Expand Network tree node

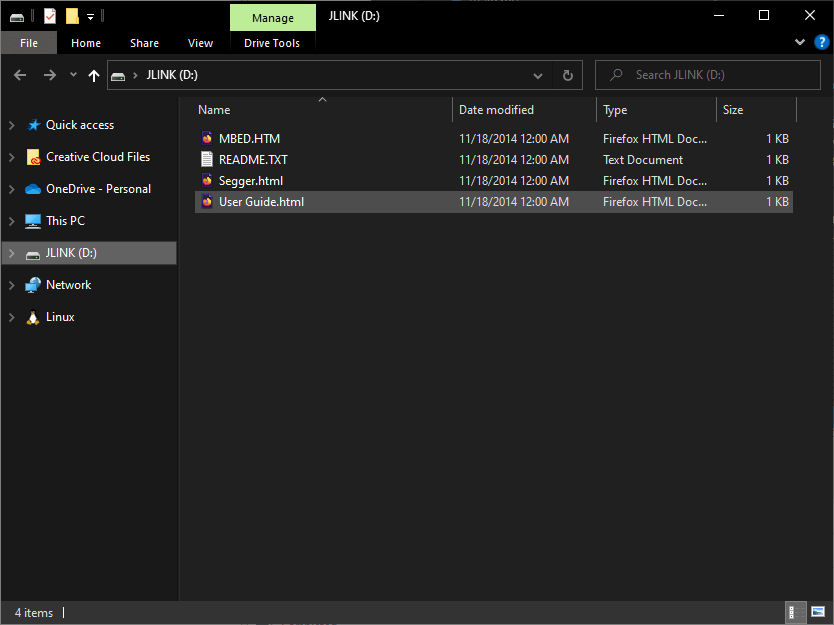[12, 285]
